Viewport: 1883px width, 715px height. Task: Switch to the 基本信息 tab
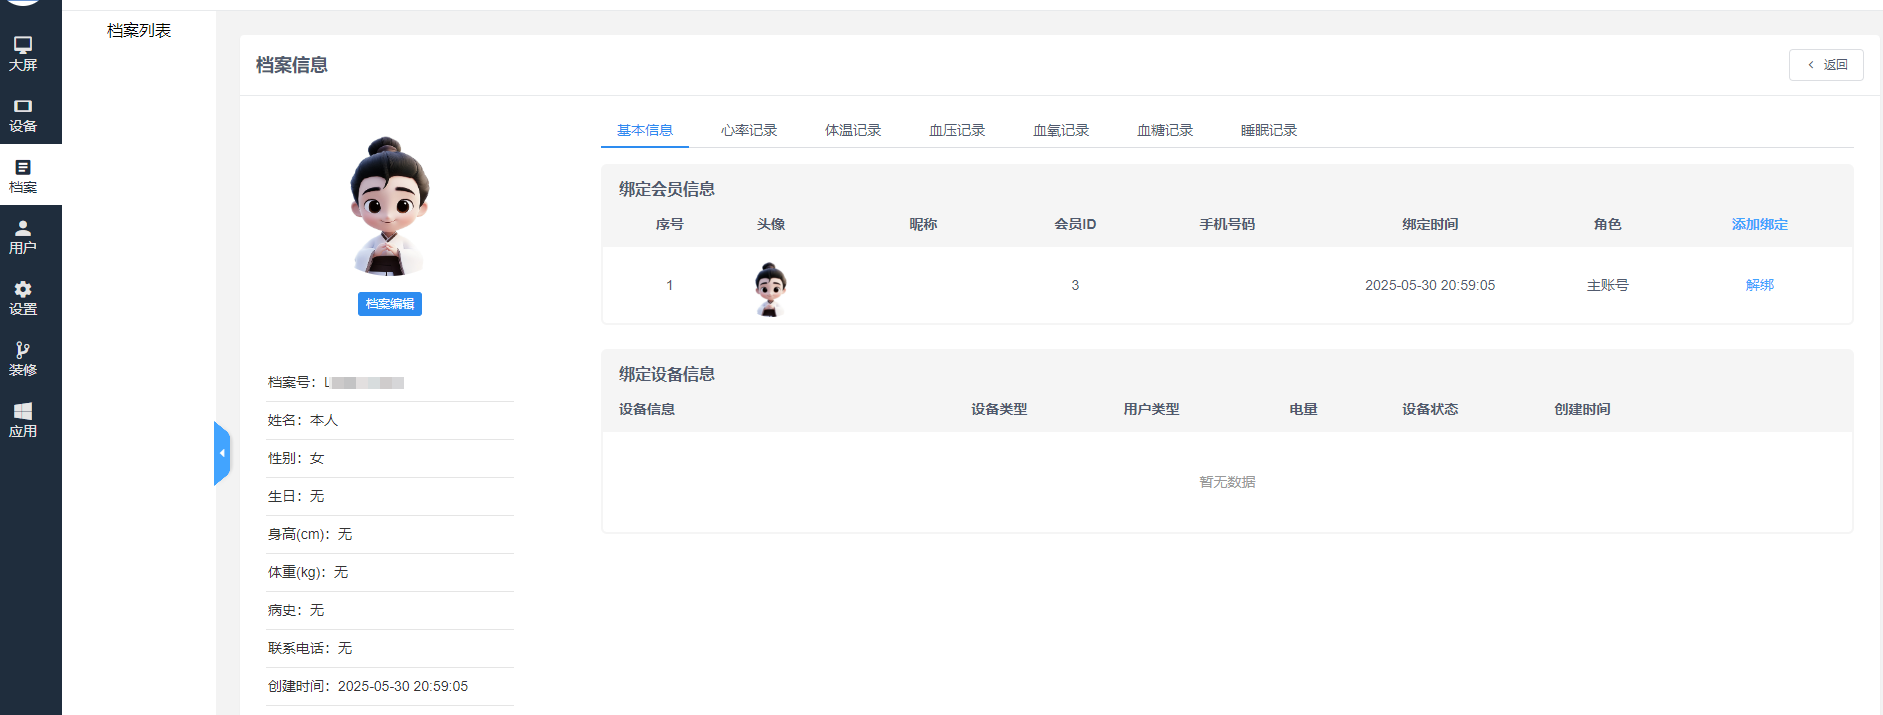point(645,130)
